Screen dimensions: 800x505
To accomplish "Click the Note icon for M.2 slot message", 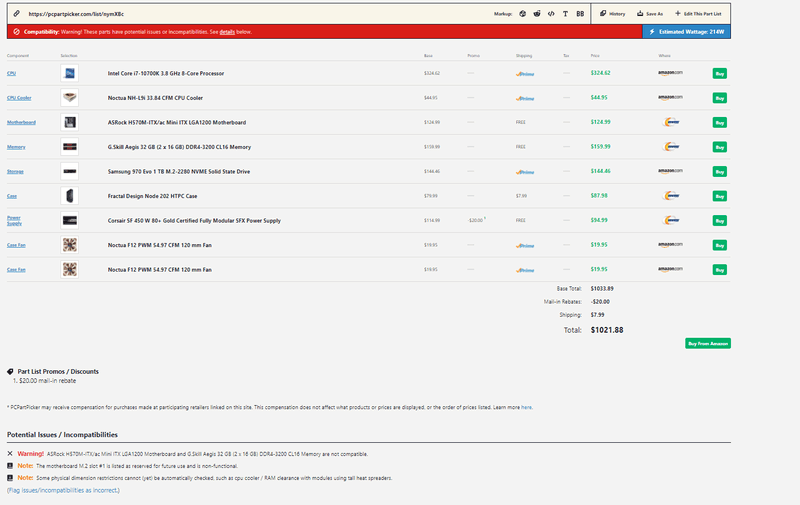I will coord(10,466).
